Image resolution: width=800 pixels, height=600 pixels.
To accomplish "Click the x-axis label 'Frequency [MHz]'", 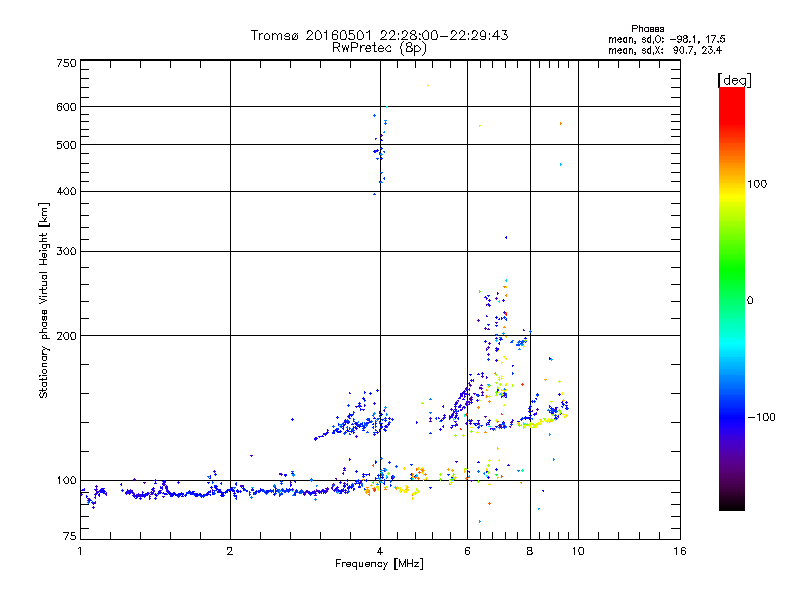I will (x=379, y=564).
